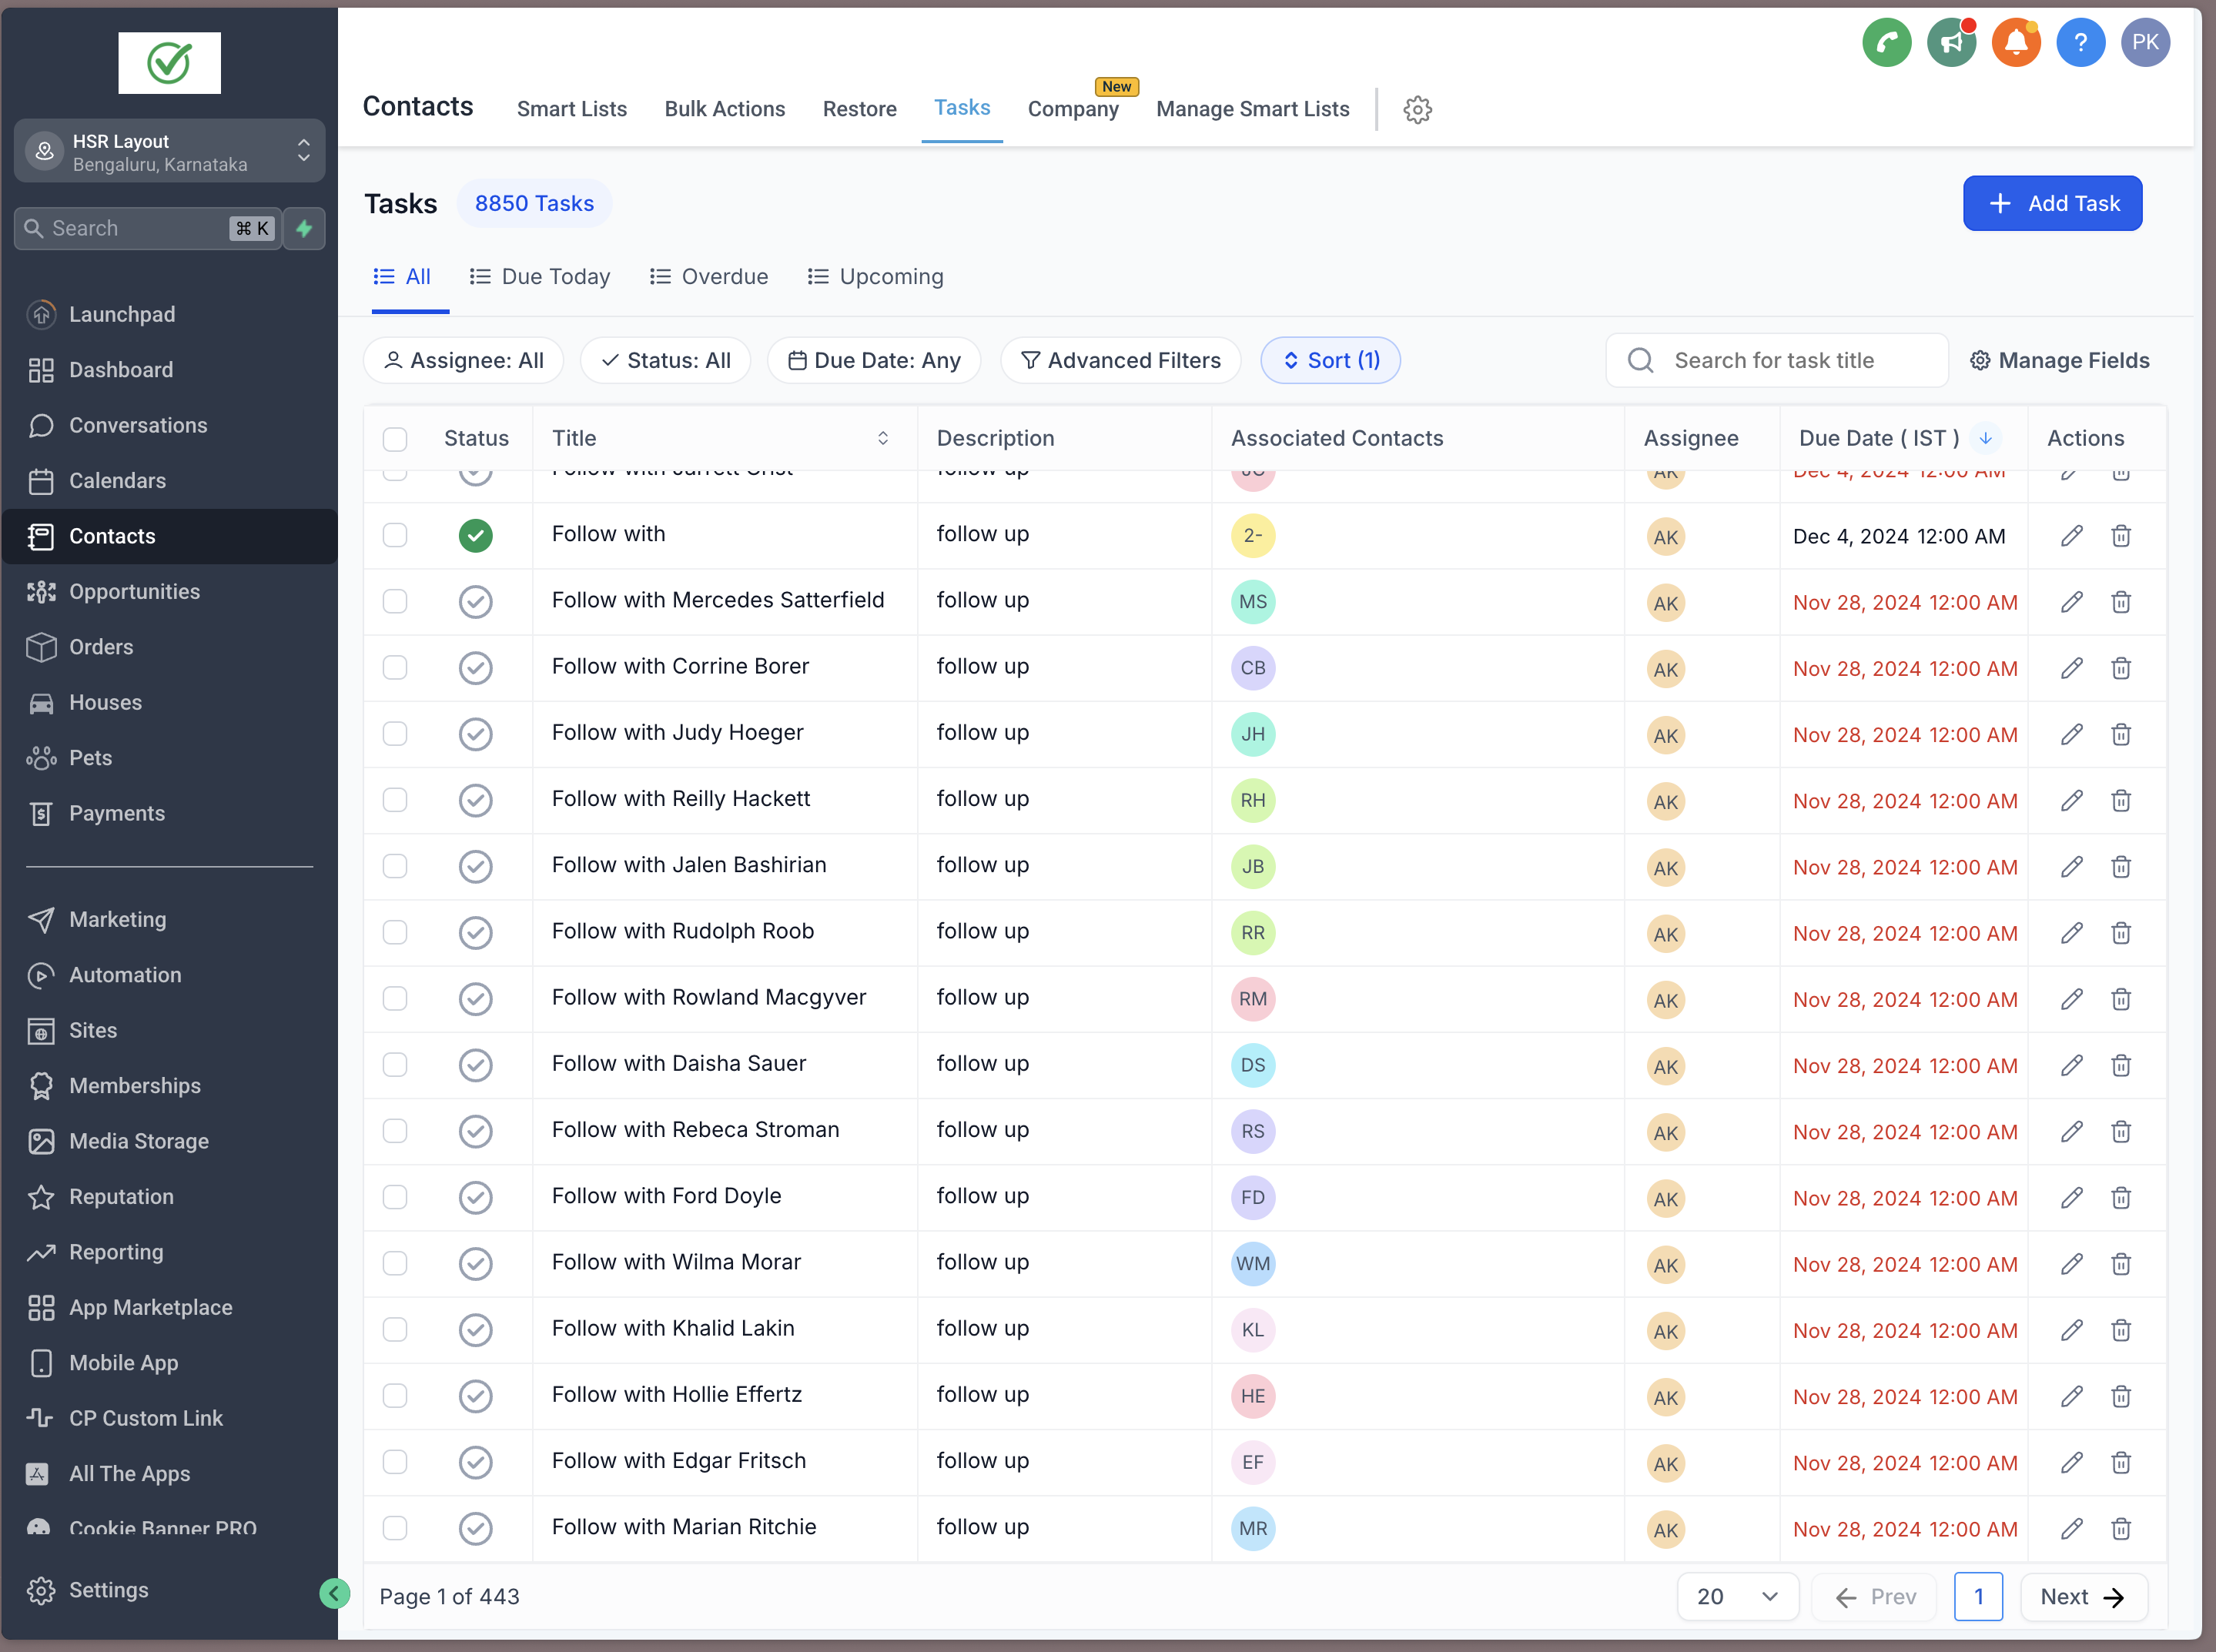Click the green lightning quick actions icon
The image size is (2216, 1652).
(305, 228)
